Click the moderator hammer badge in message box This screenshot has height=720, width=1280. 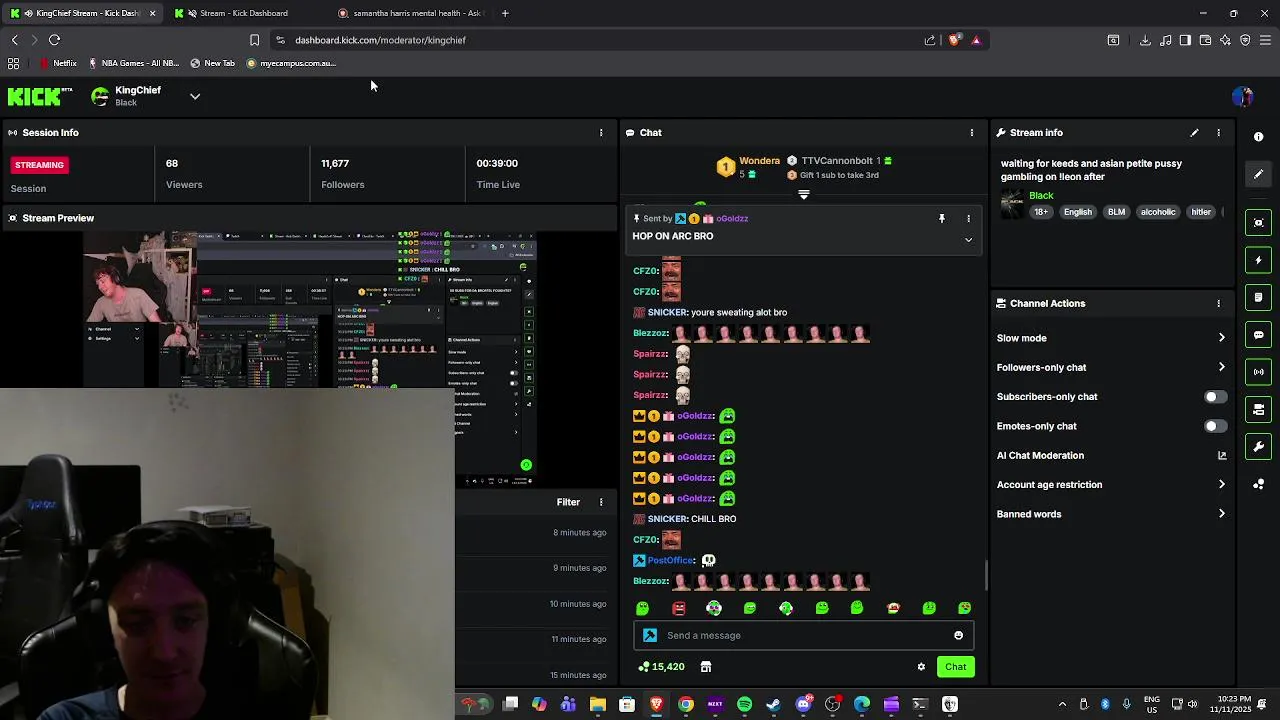[x=650, y=635]
